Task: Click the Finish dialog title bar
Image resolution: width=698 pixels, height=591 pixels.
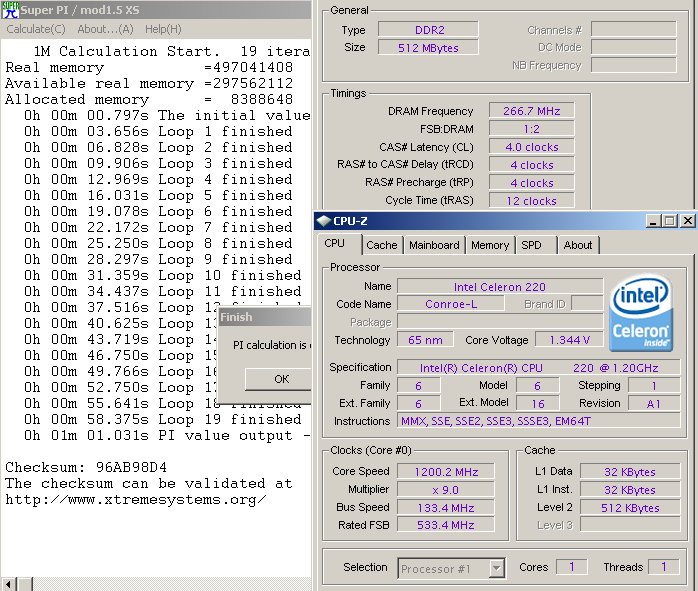Action: 265,317
